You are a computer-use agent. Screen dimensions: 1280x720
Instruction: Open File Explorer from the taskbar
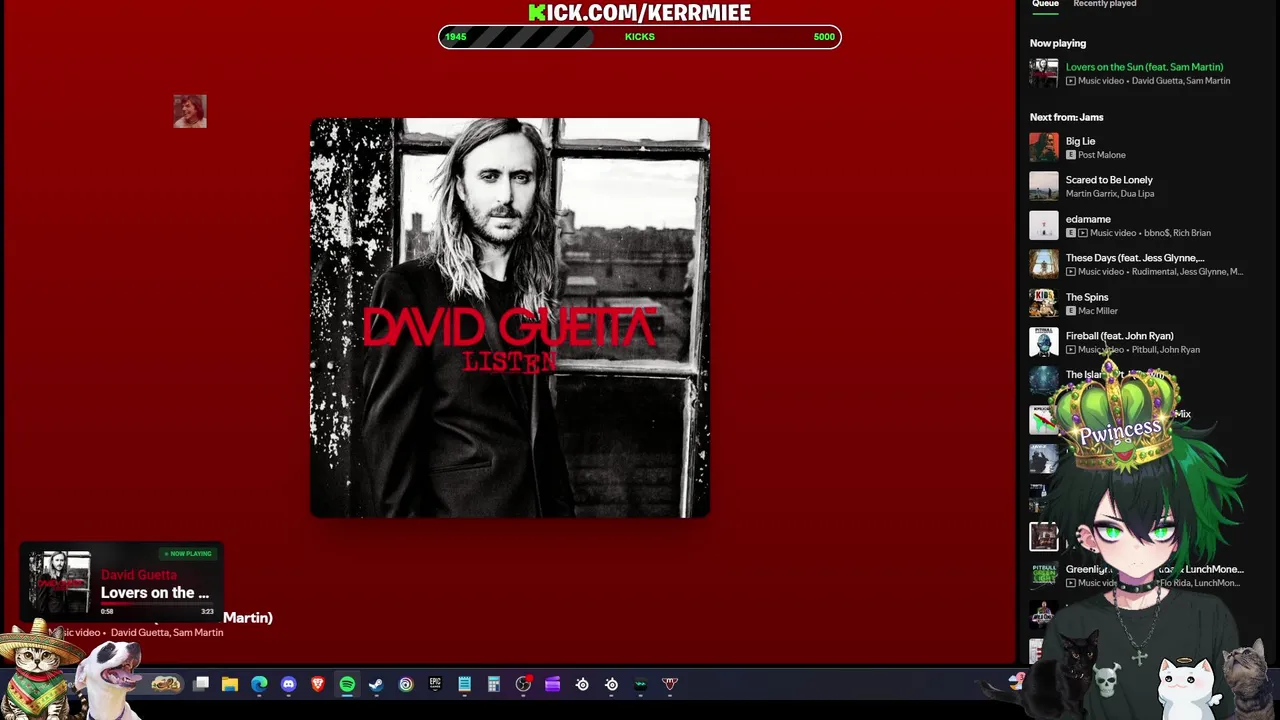pyautogui.click(x=230, y=684)
